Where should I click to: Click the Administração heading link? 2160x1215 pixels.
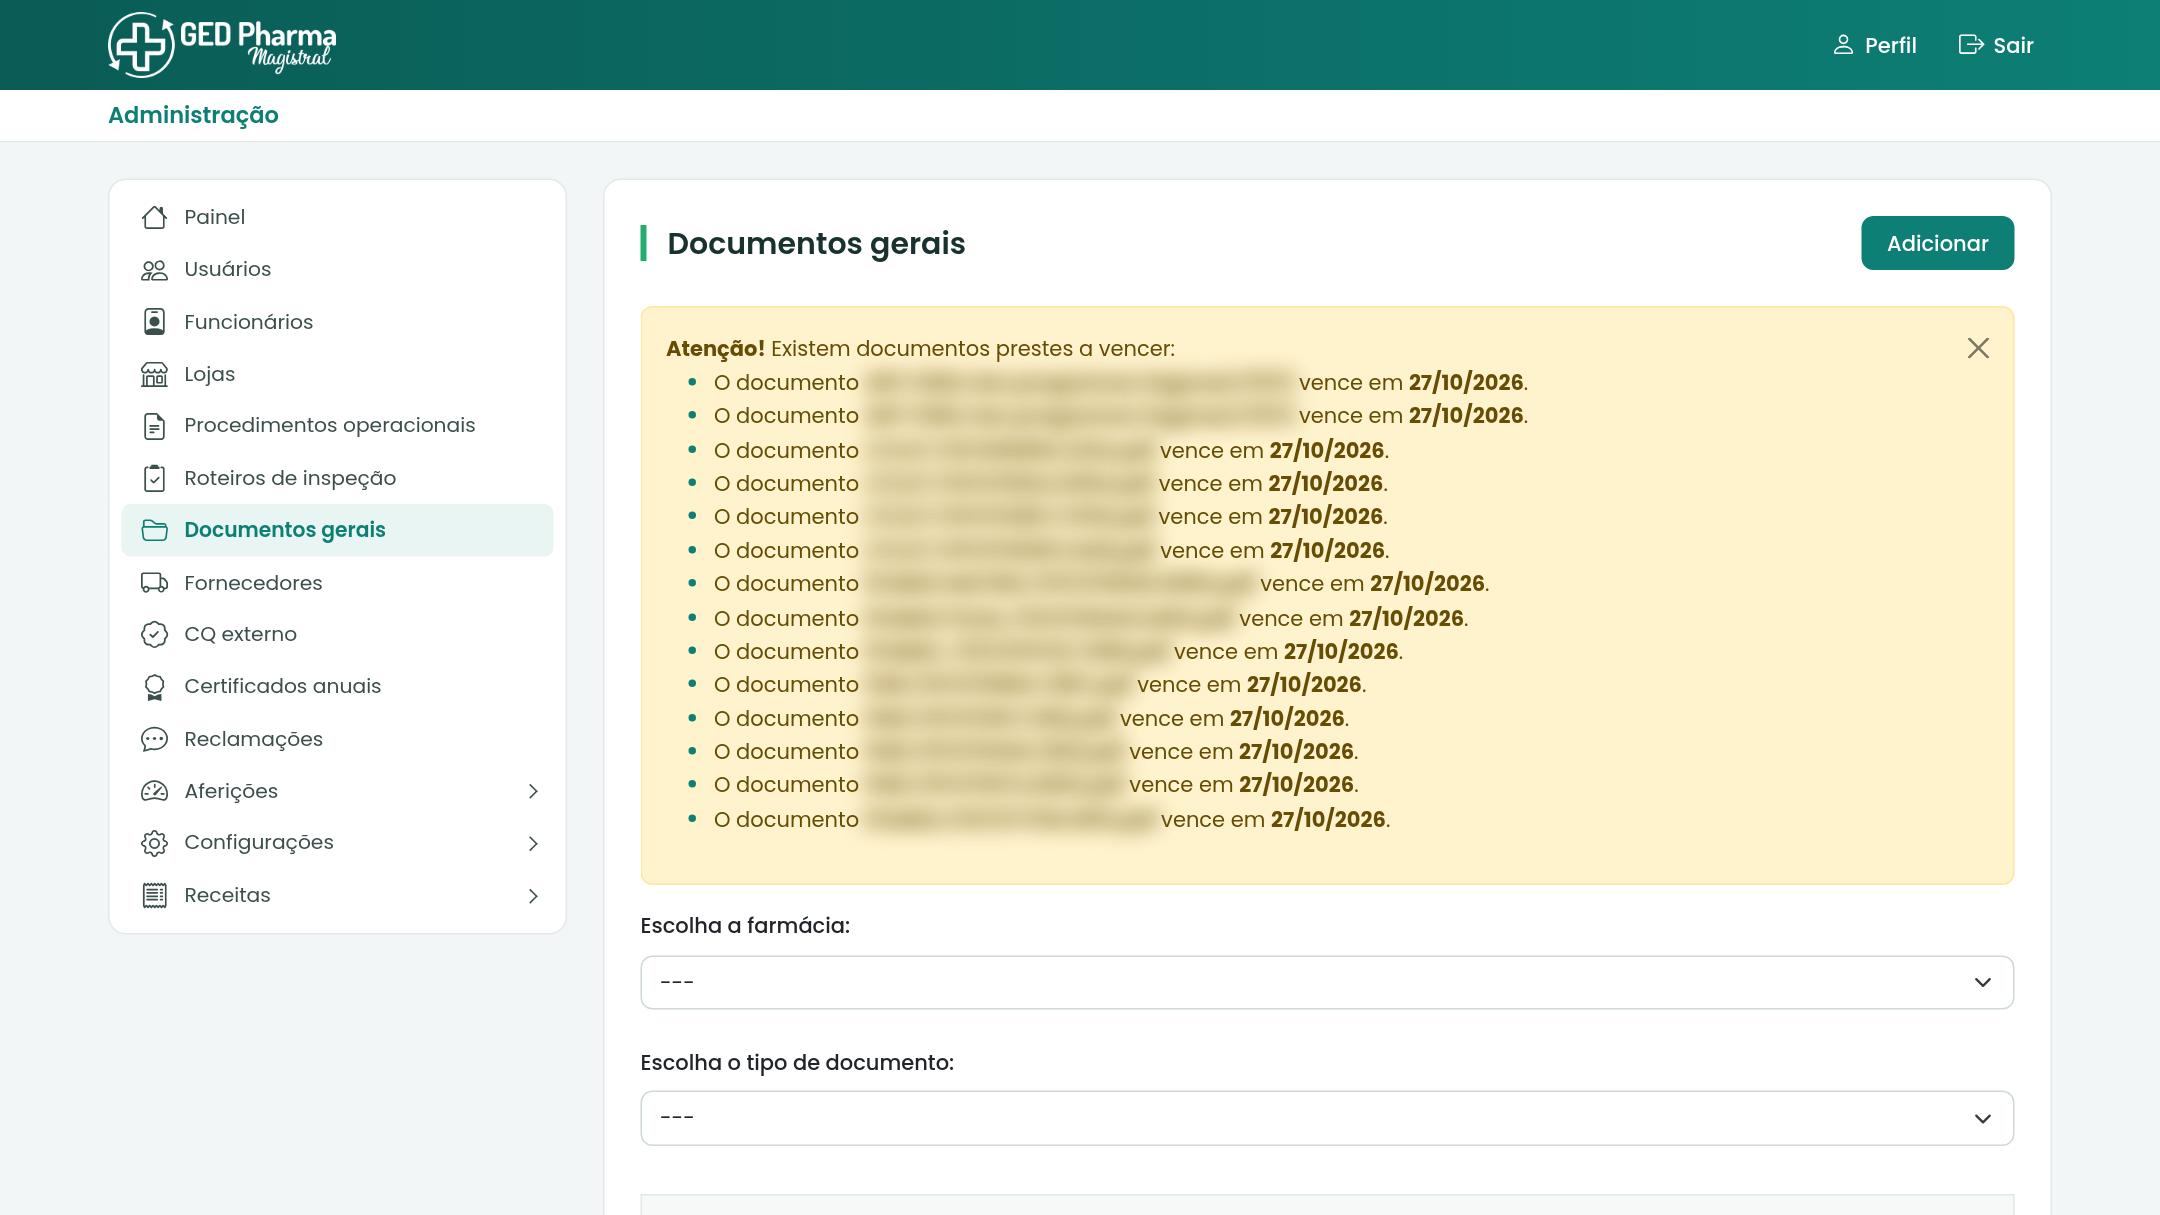tap(193, 115)
